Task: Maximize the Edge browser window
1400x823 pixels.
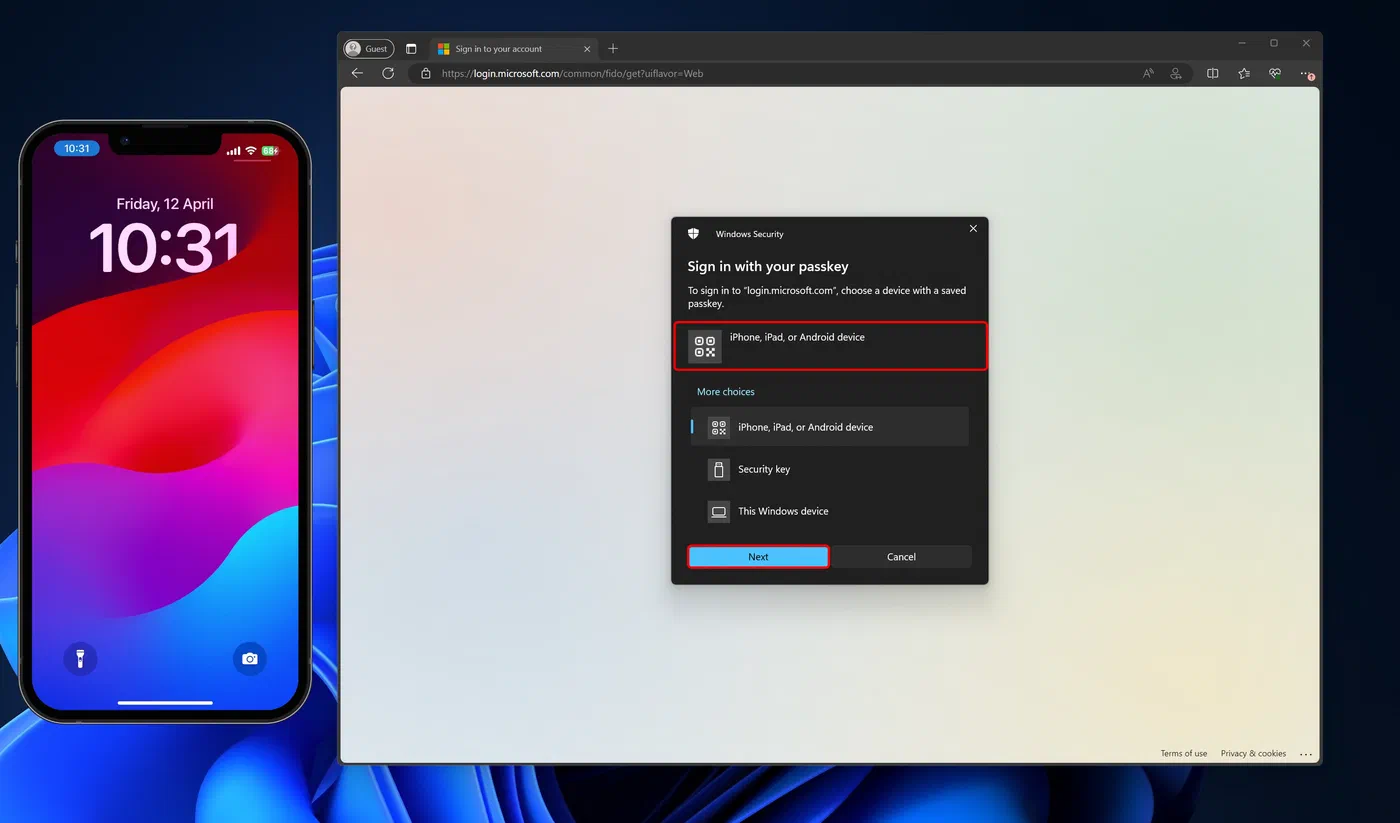Action: point(1274,43)
